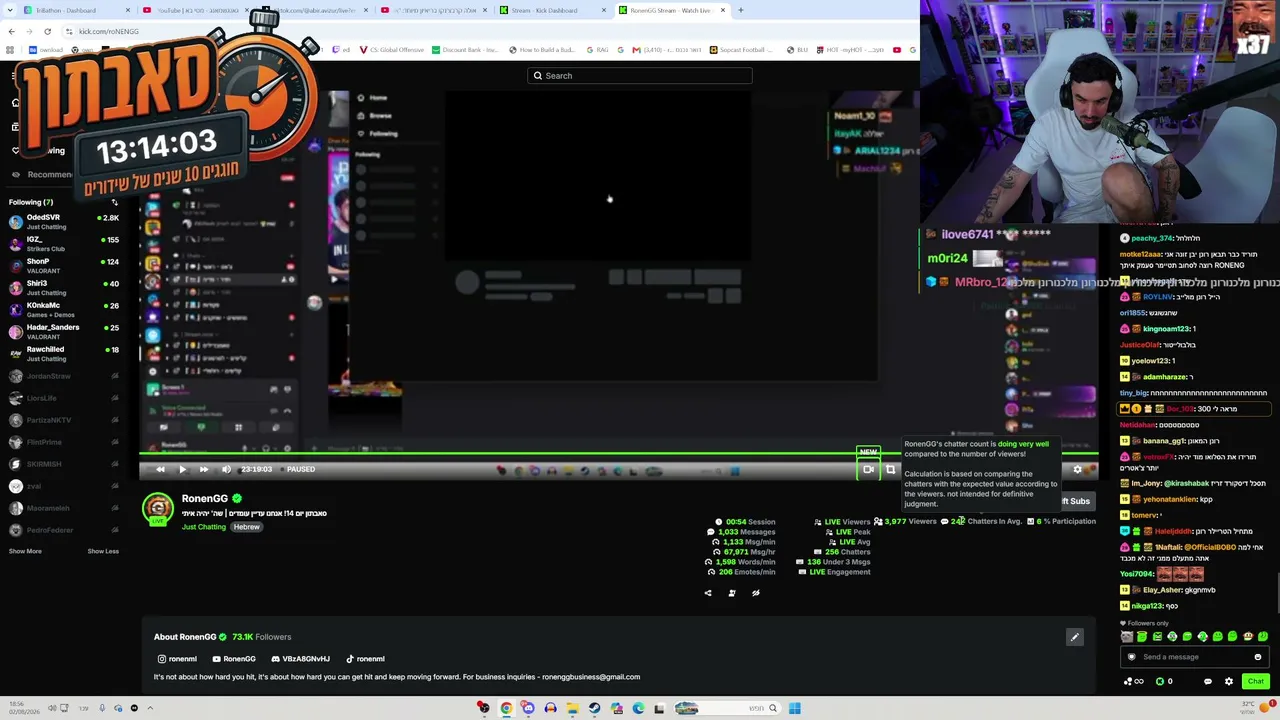Open the RonenGG YouTube link
The width and height of the screenshot is (1280, 720).
(x=234, y=659)
